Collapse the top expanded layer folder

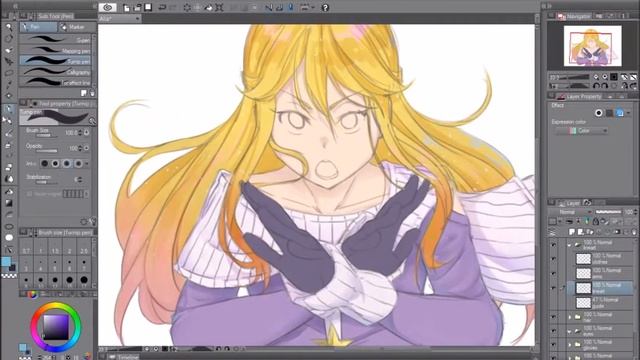[569, 245]
